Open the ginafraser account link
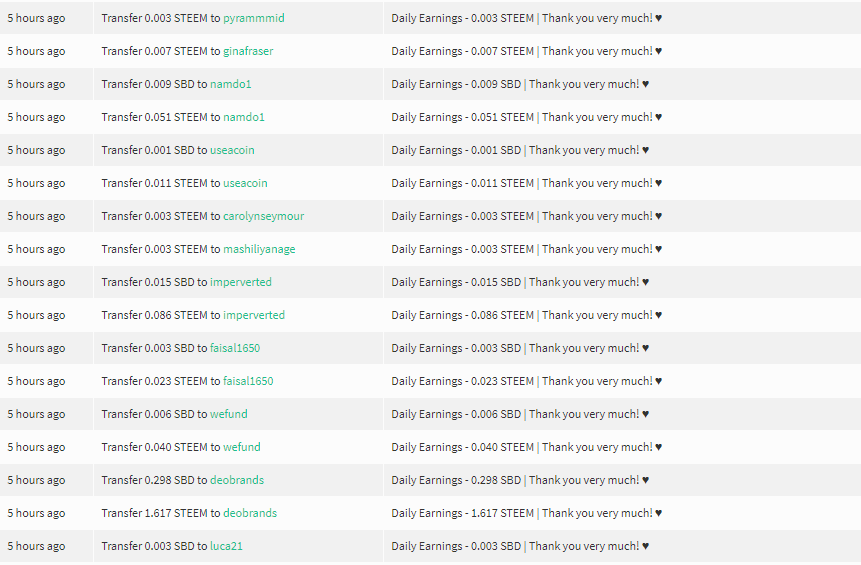The width and height of the screenshot is (861, 565). (x=248, y=51)
